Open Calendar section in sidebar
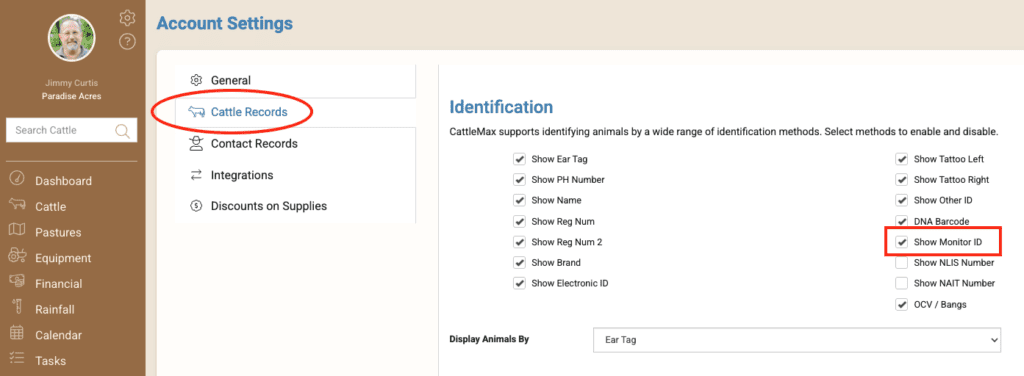 pyautogui.click(x=59, y=336)
